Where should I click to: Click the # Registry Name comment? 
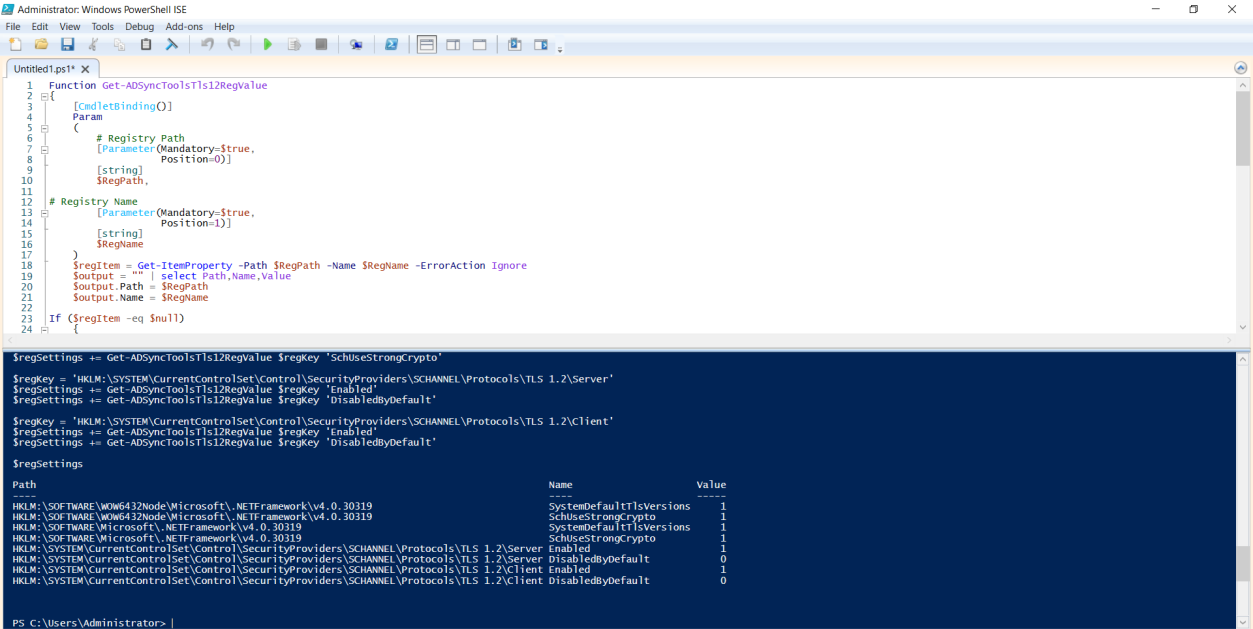tap(94, 202)
